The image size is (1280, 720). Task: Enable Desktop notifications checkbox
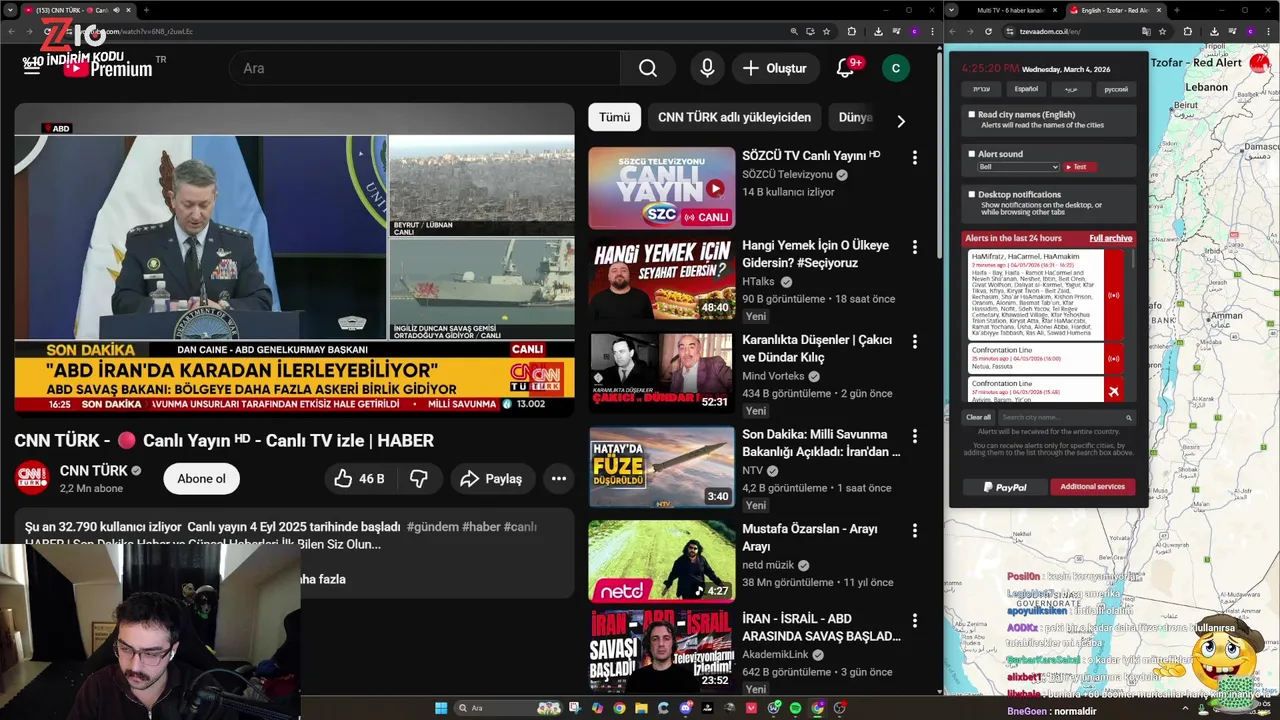(x=971, y=194)
